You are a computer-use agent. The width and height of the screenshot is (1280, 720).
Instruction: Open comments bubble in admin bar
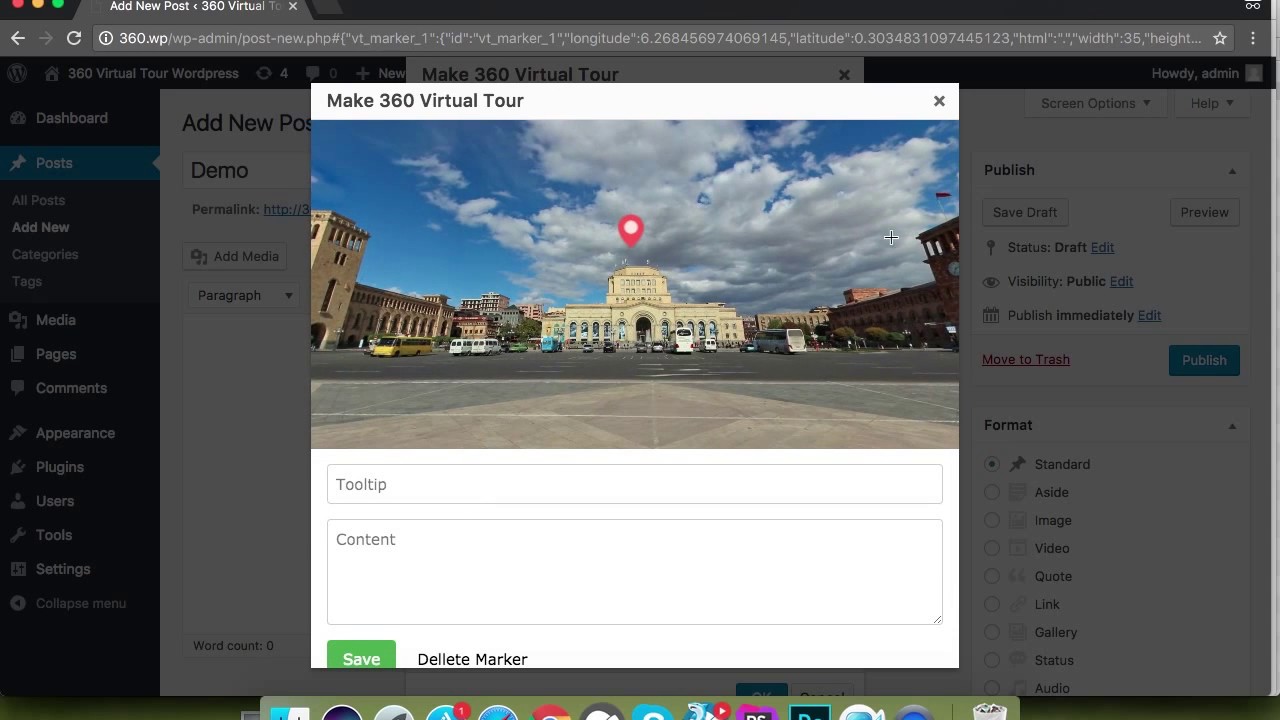point(322,73)
